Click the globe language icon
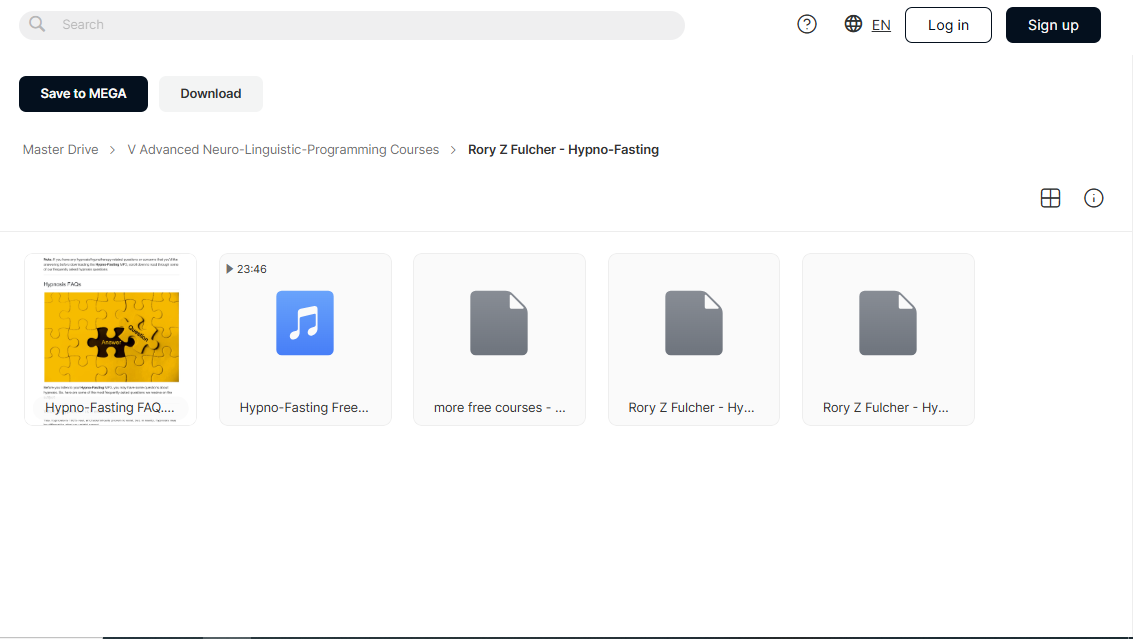 [x=853, y=24]
